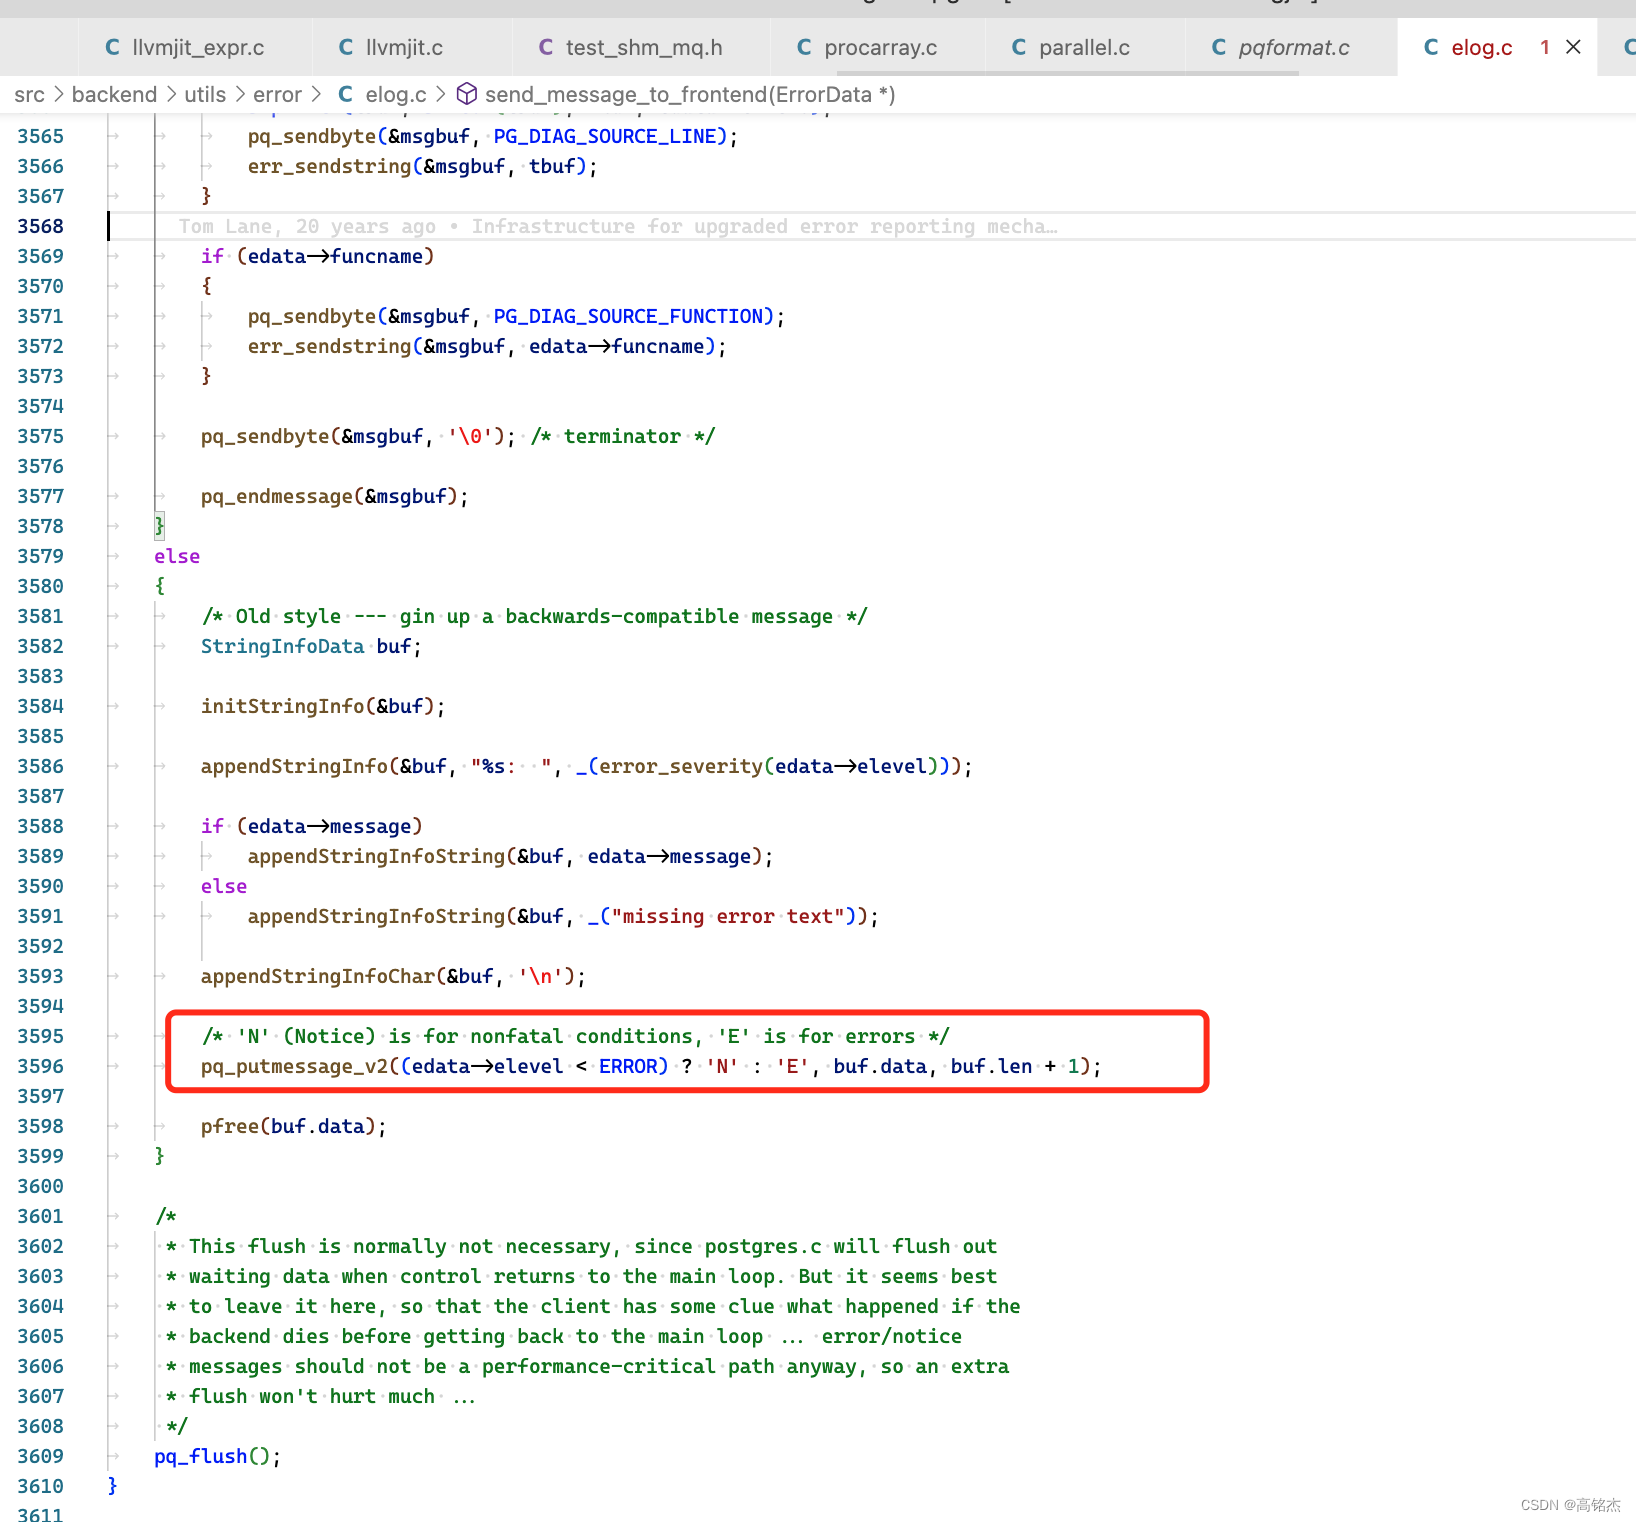This screenshot has height=1522, width=1636.
Task: Open send_message_to_frontend symbol breadcrumb
Action: (690, 94)
